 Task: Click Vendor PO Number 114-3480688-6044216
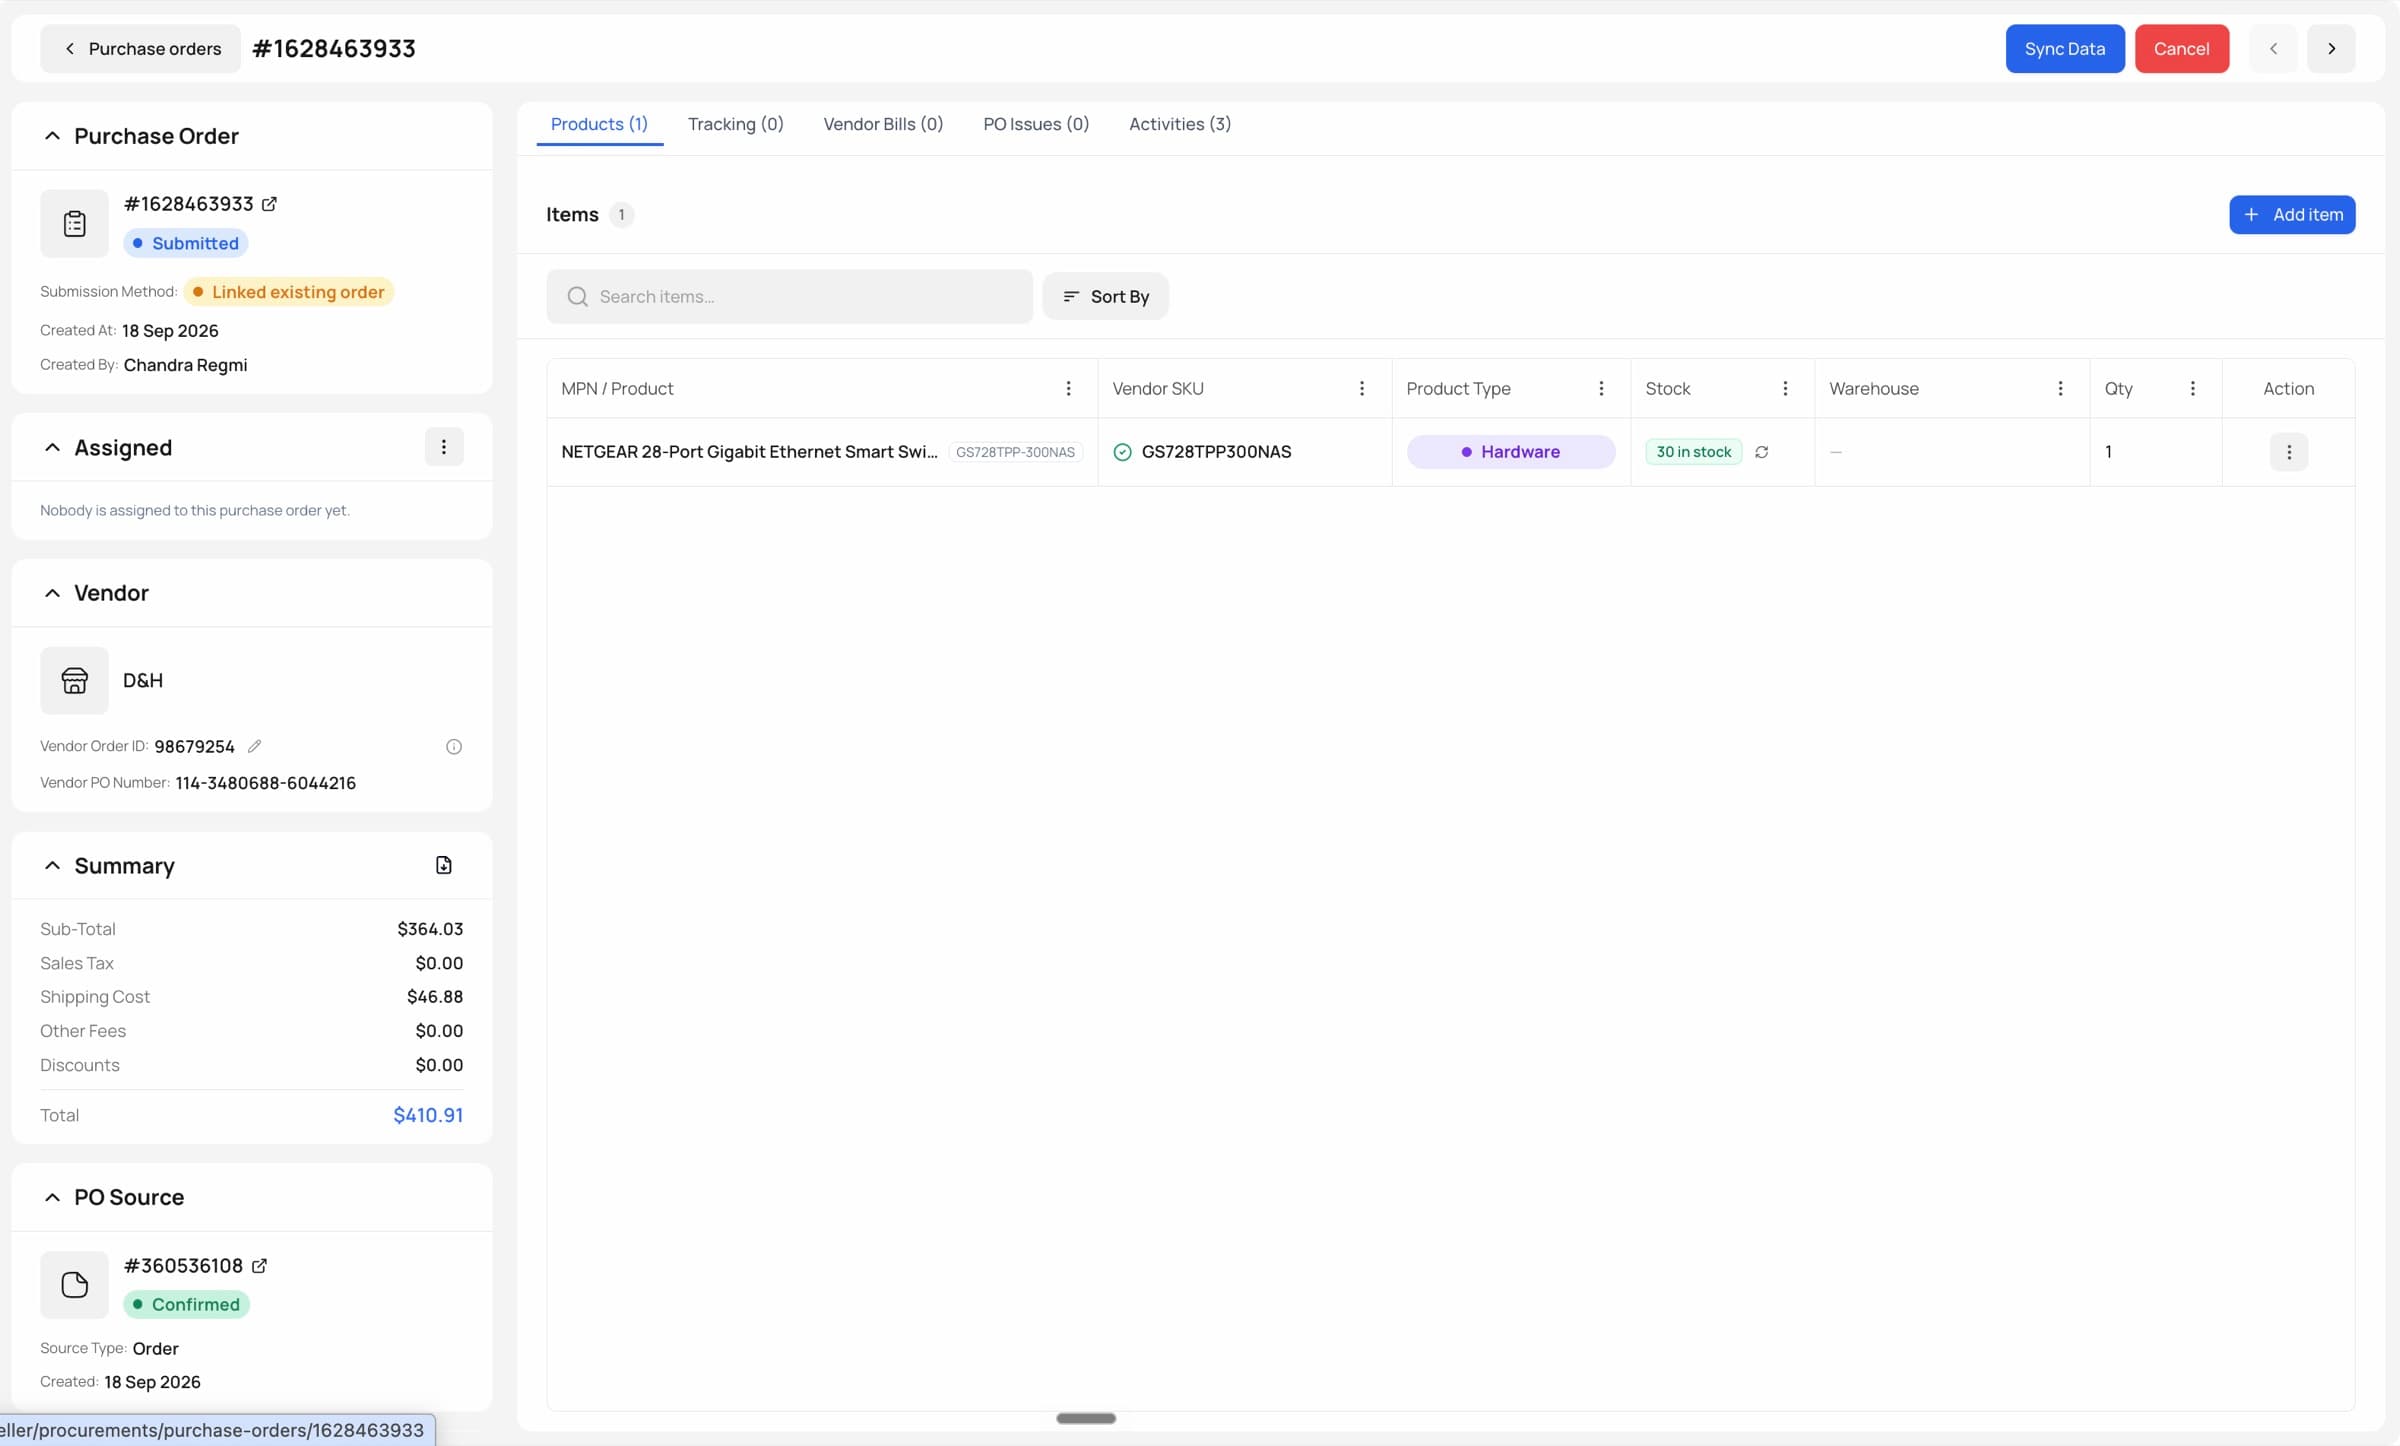[265, 783]
